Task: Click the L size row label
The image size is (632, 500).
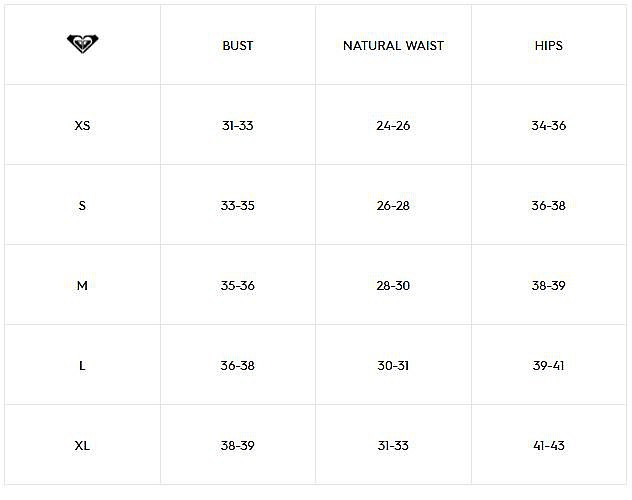Action: 82,366
